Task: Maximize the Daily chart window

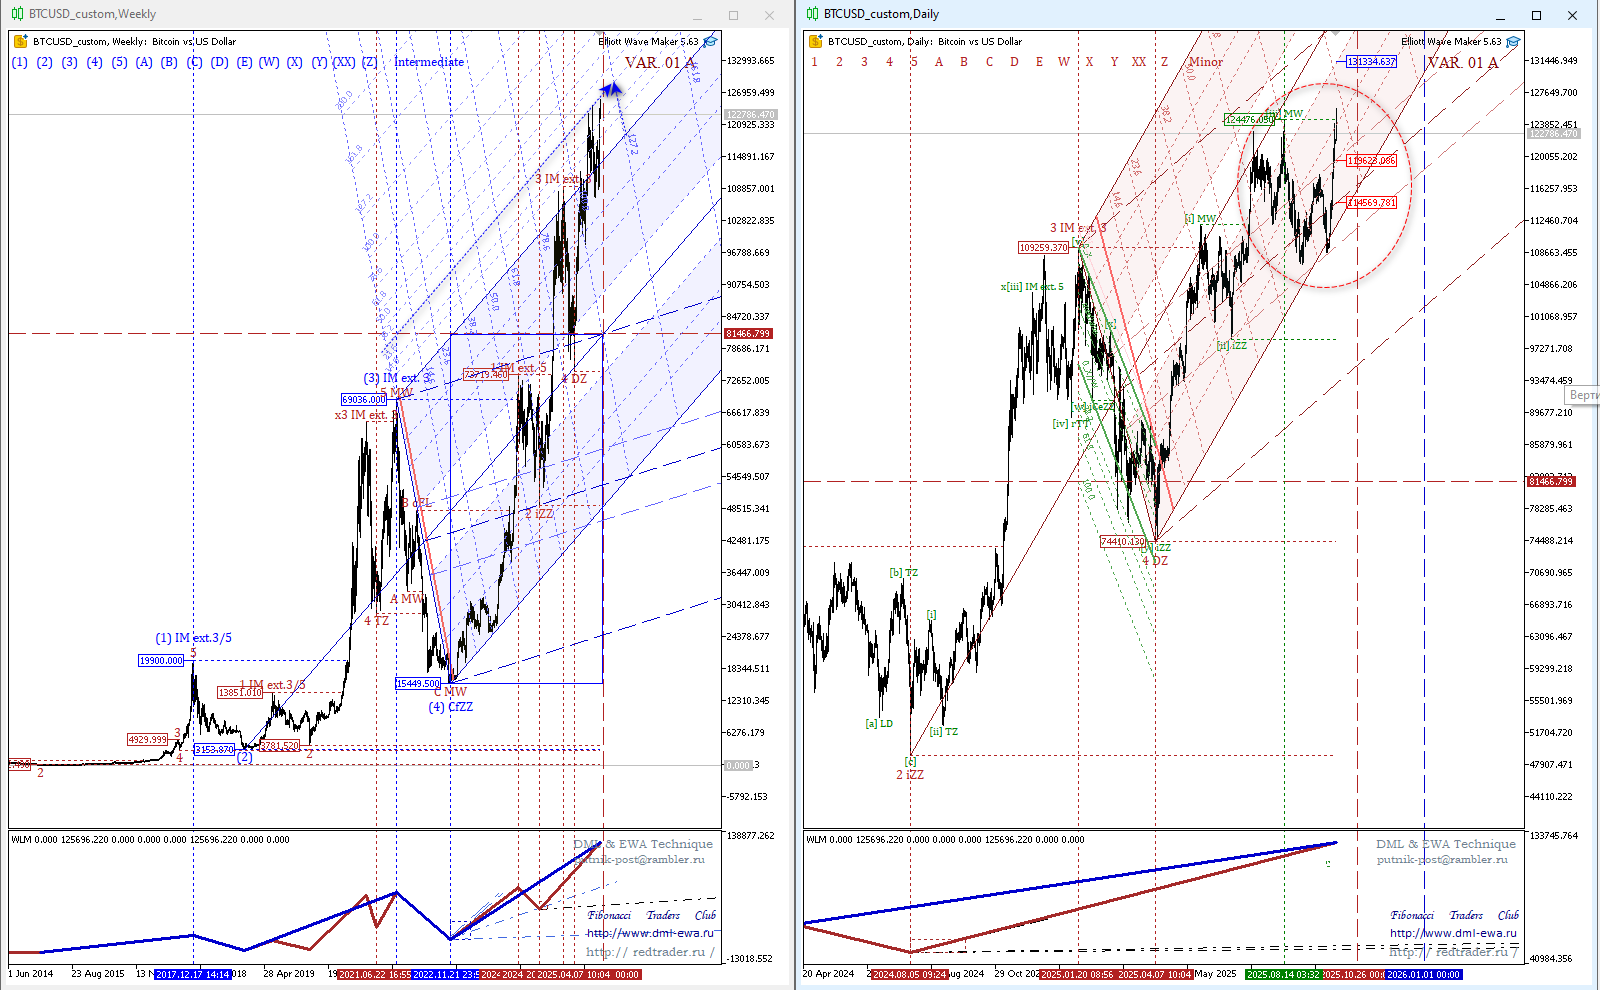Action: (x=1536, y=15)
